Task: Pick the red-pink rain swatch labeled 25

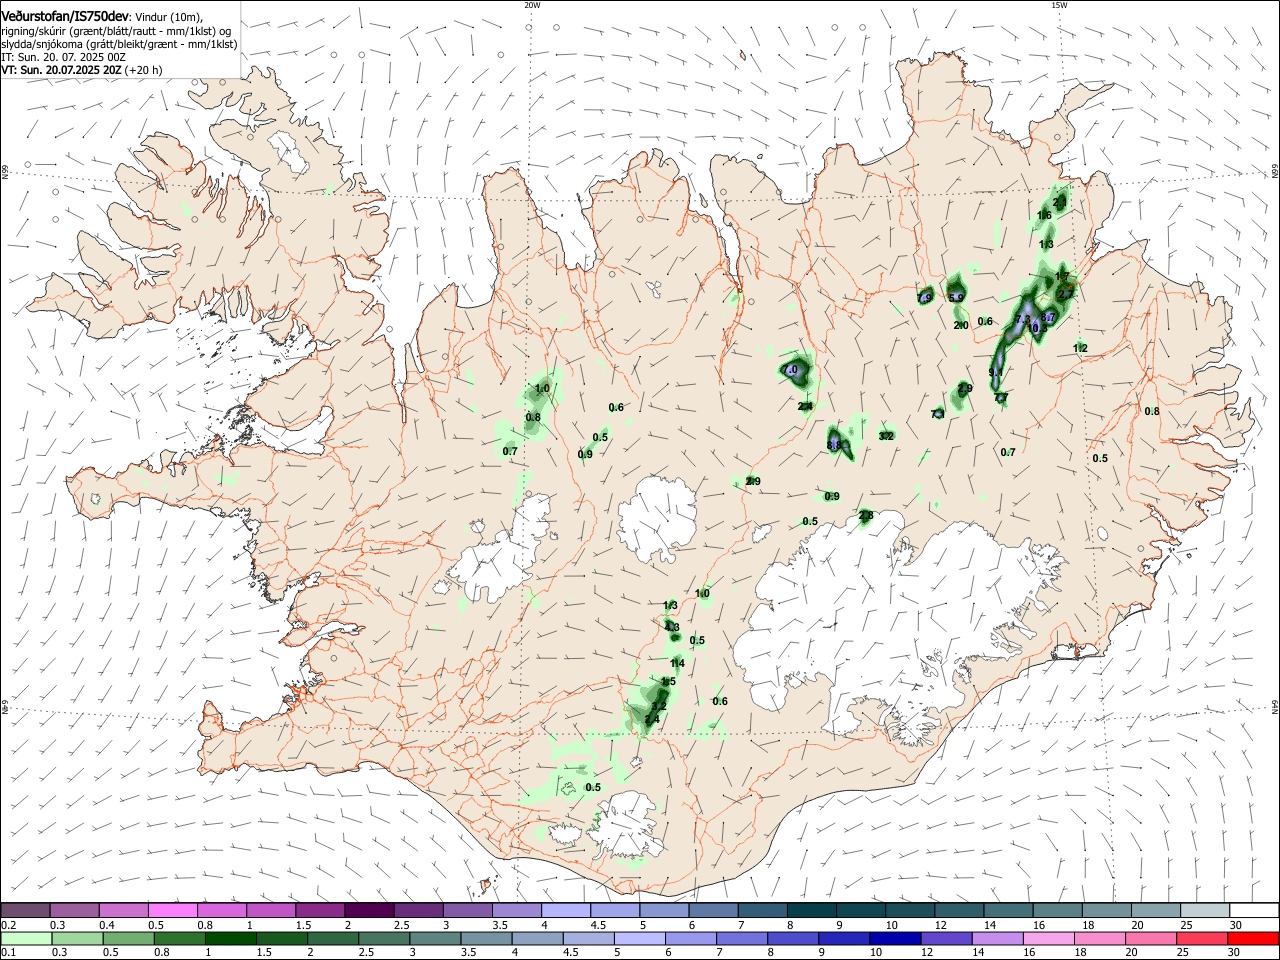Action: [x=1201, y=938]
